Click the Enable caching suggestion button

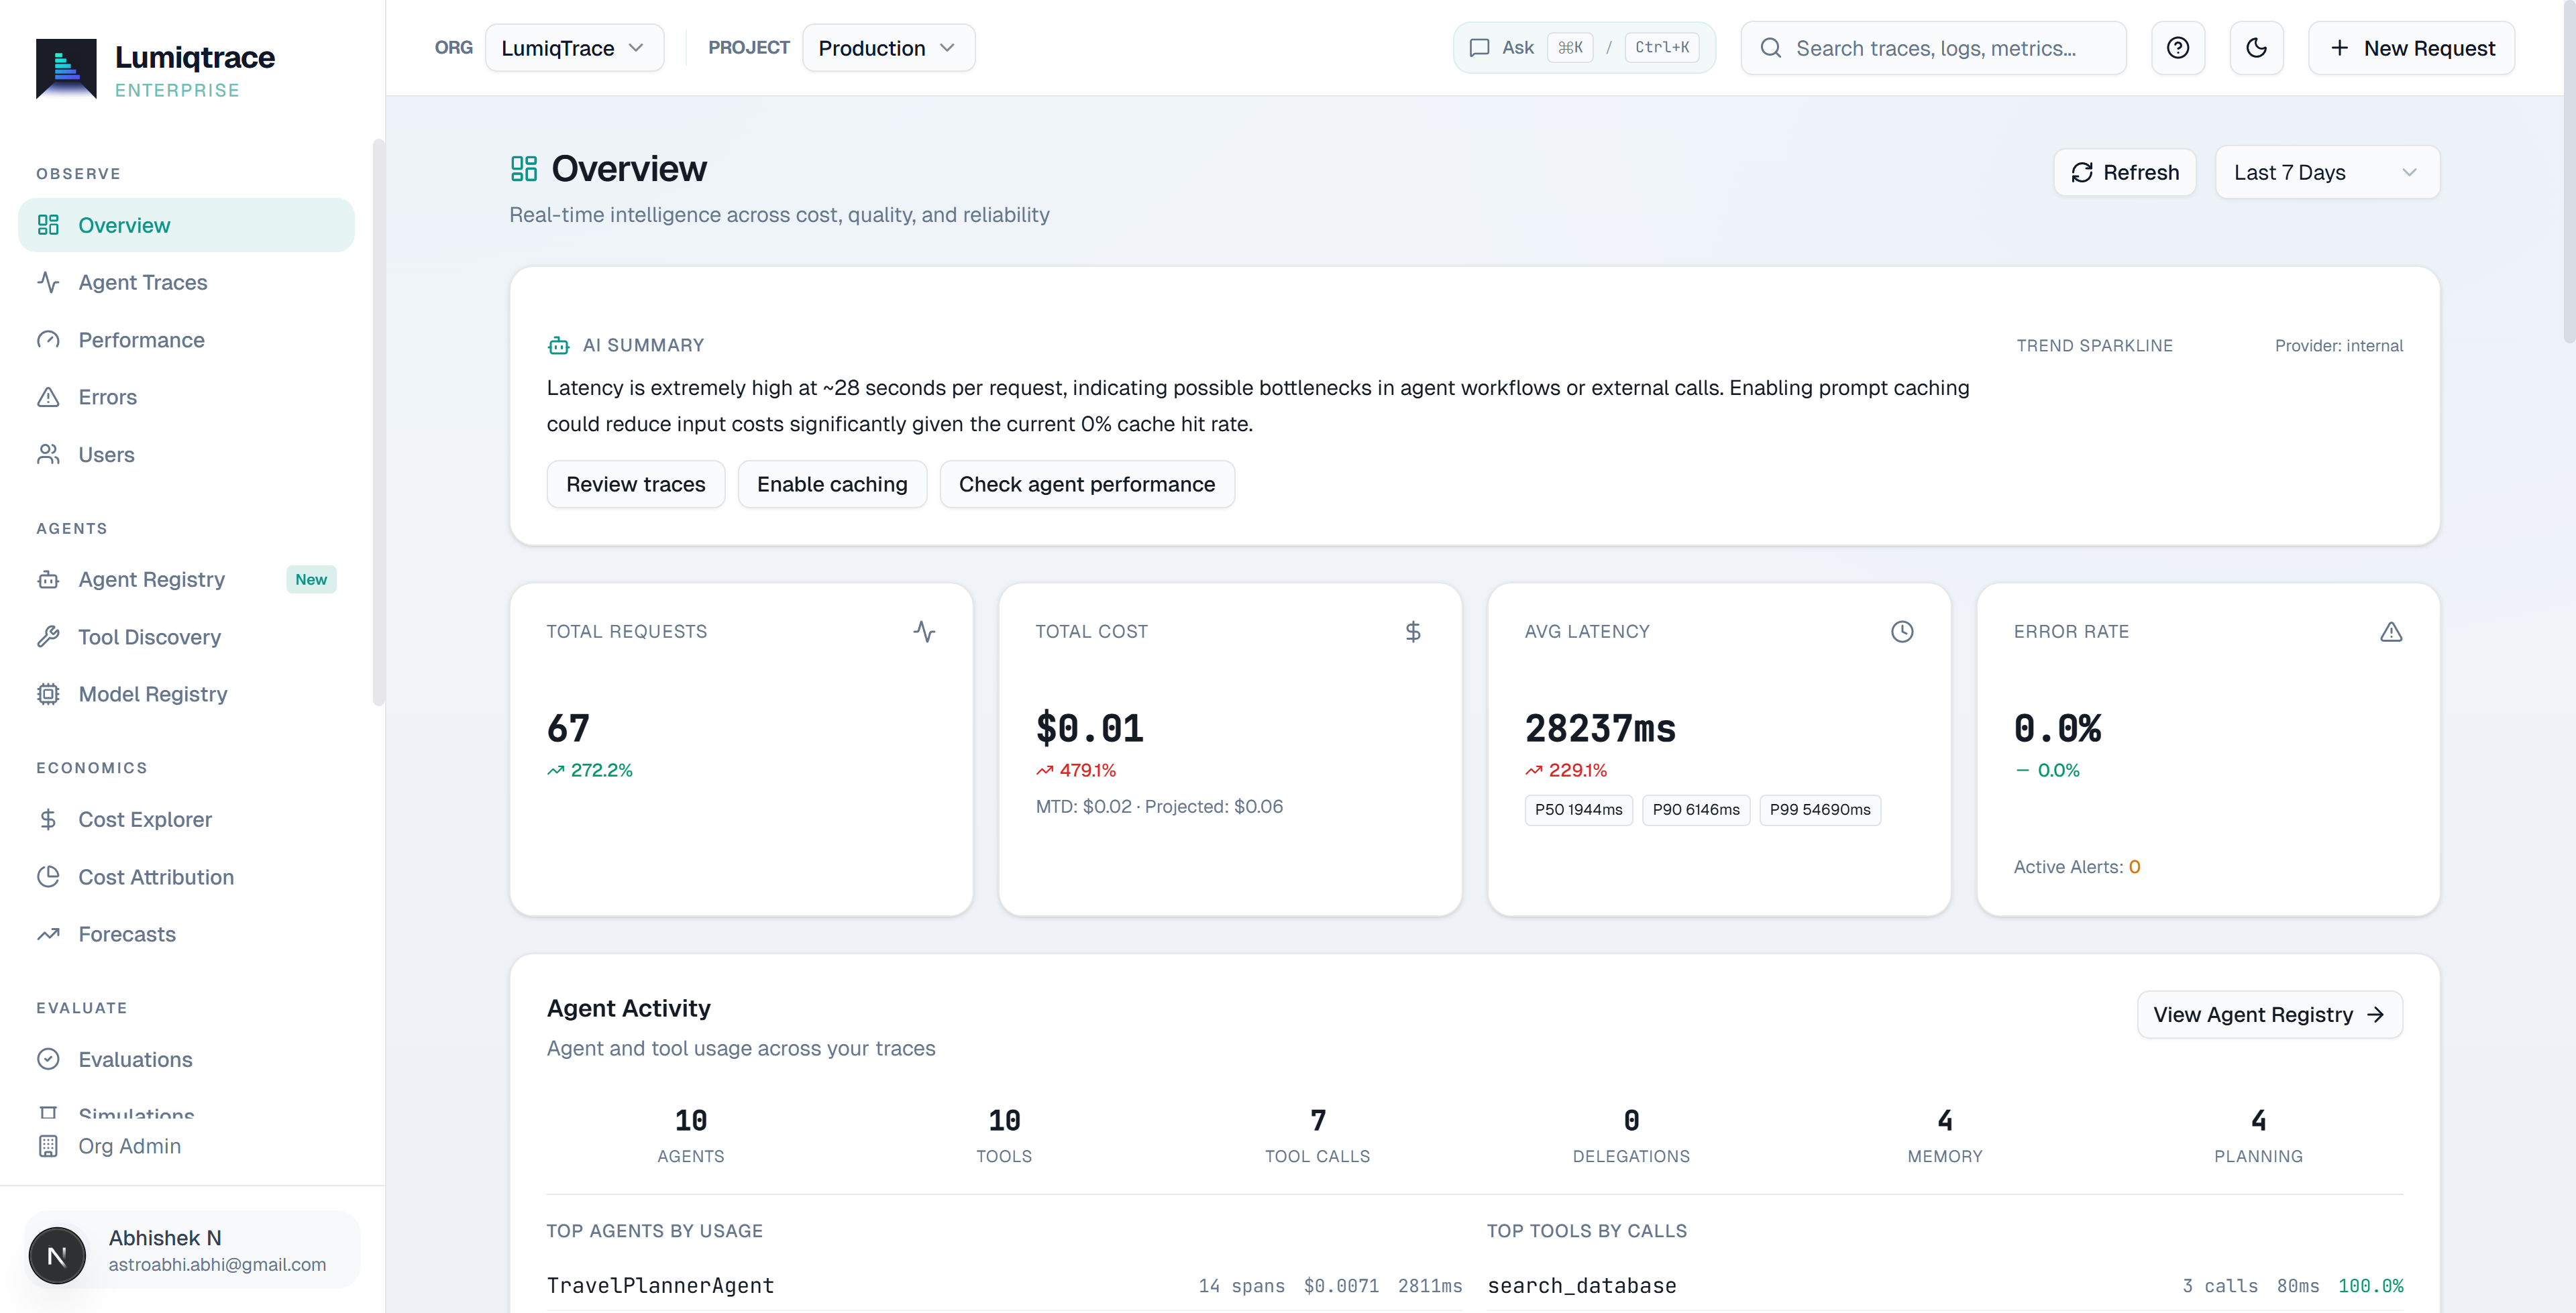coord(832,484)
